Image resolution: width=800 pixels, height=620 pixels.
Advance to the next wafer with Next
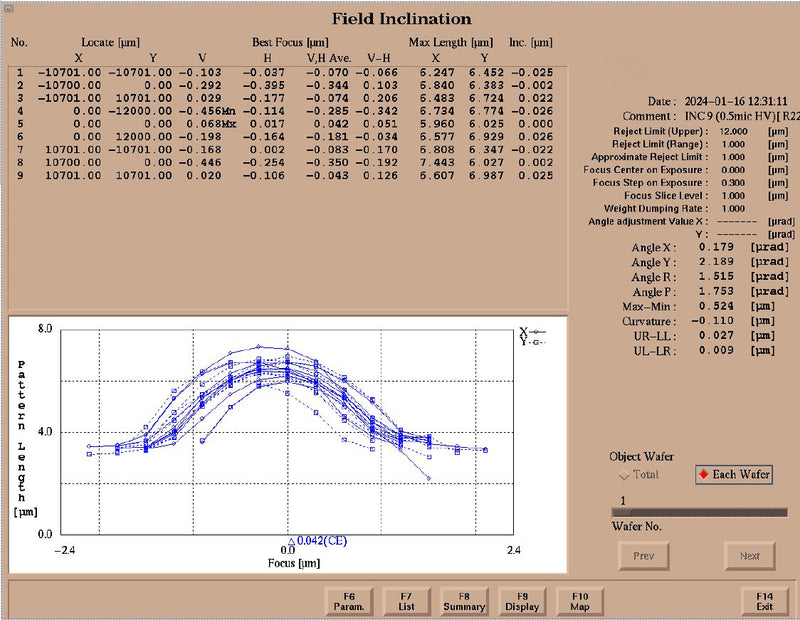pos(749,555)
